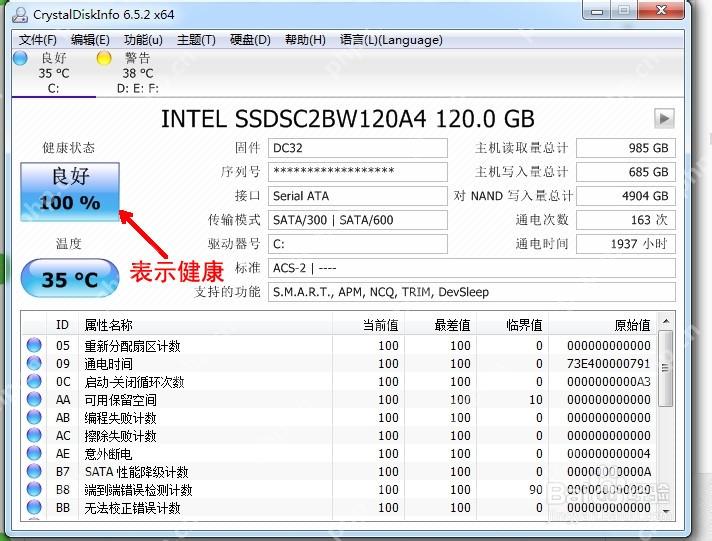Viewport: 712px width, 541px height.
Task: Close the CrystalDiskInfo window
Action: [661, 10]
